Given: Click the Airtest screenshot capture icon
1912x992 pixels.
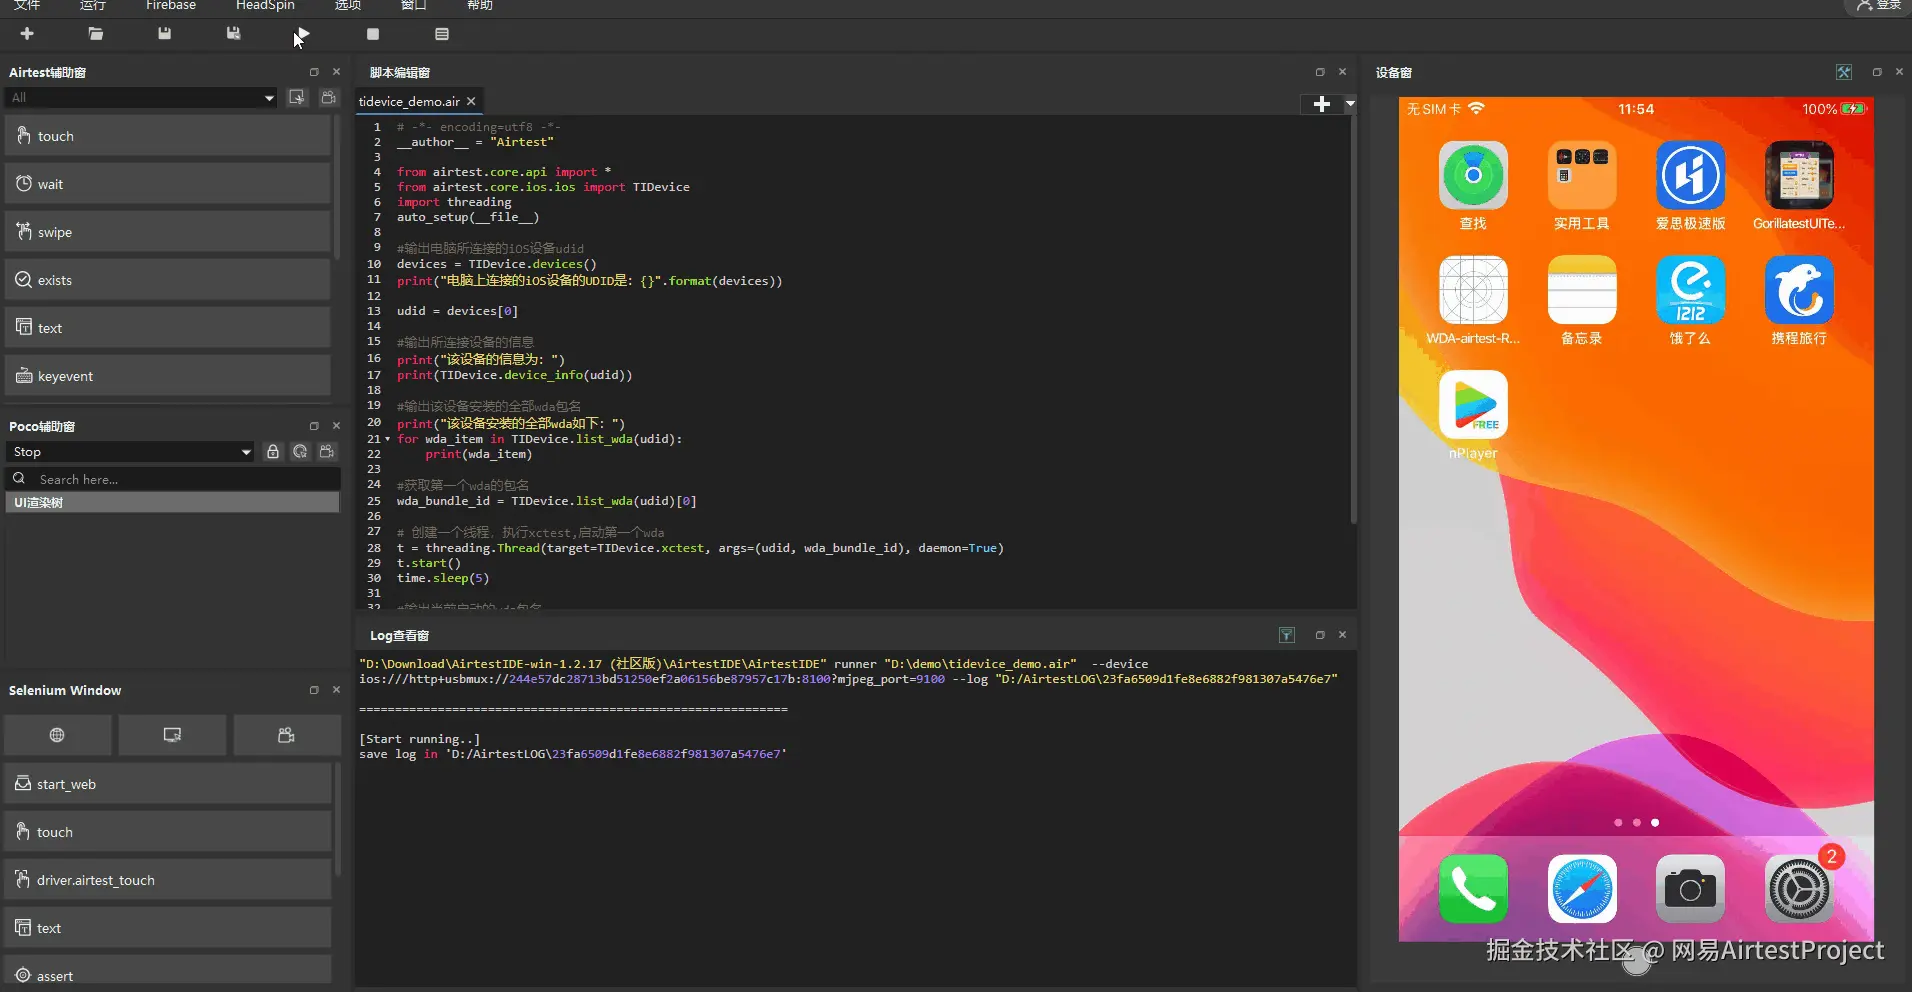Looking at the screenshot, I should click(297, 97).
